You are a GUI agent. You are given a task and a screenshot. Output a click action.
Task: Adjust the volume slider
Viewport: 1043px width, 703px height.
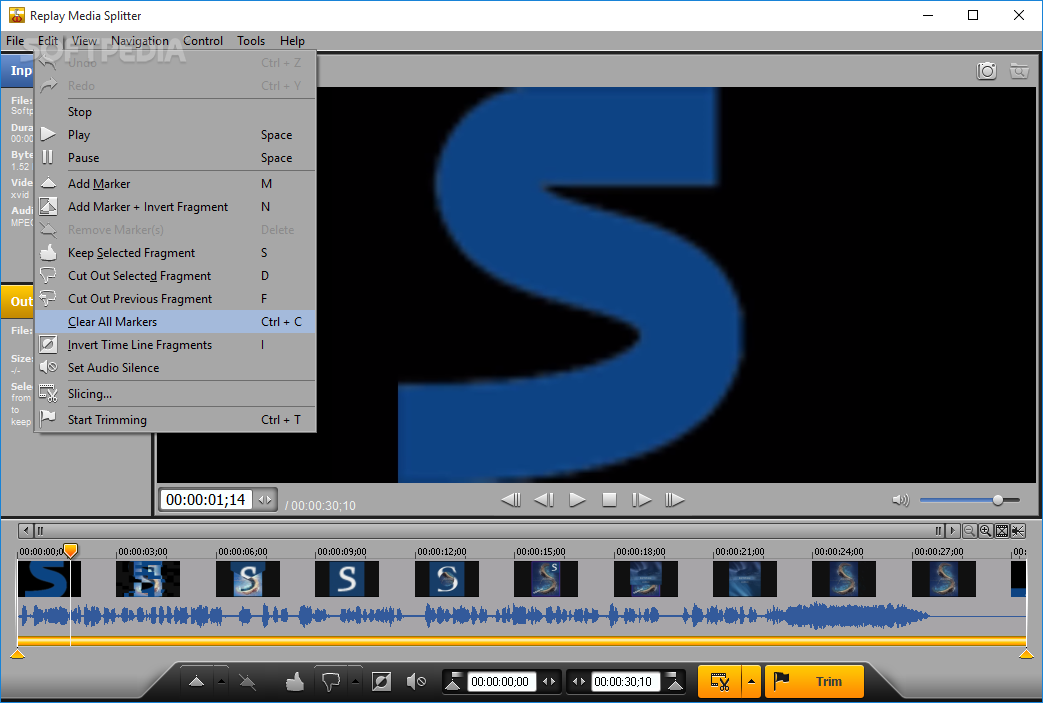point(969,499)
